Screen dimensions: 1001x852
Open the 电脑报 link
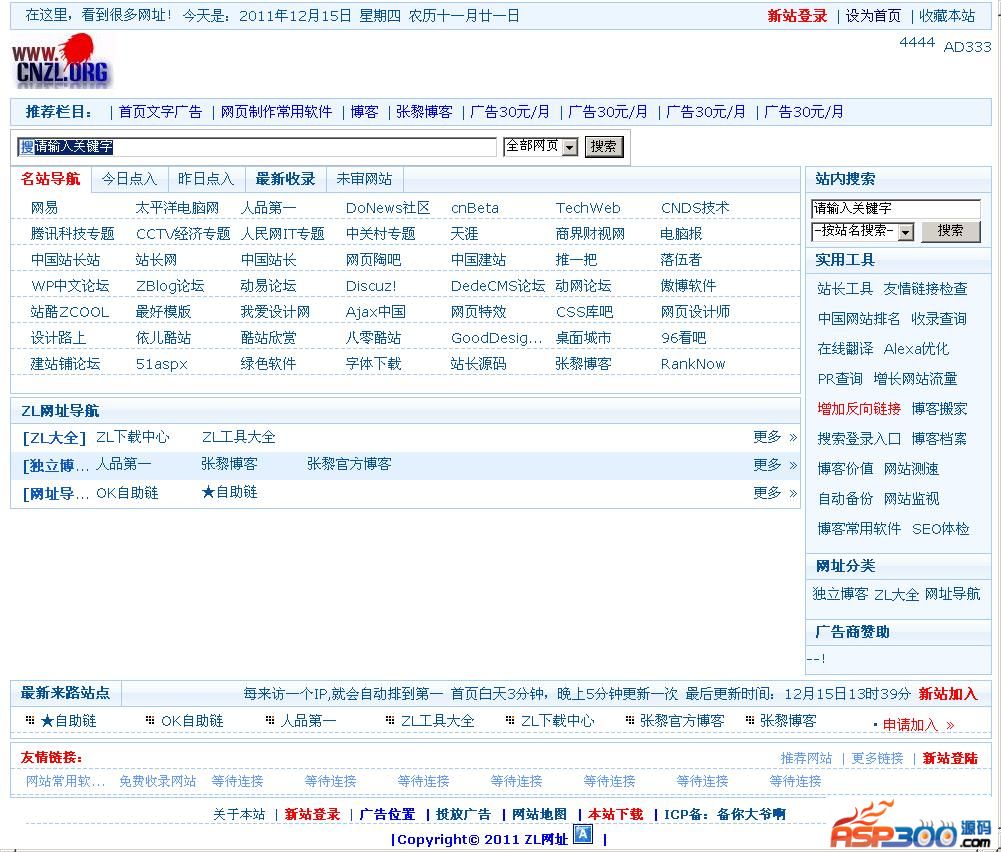point(681,234)
